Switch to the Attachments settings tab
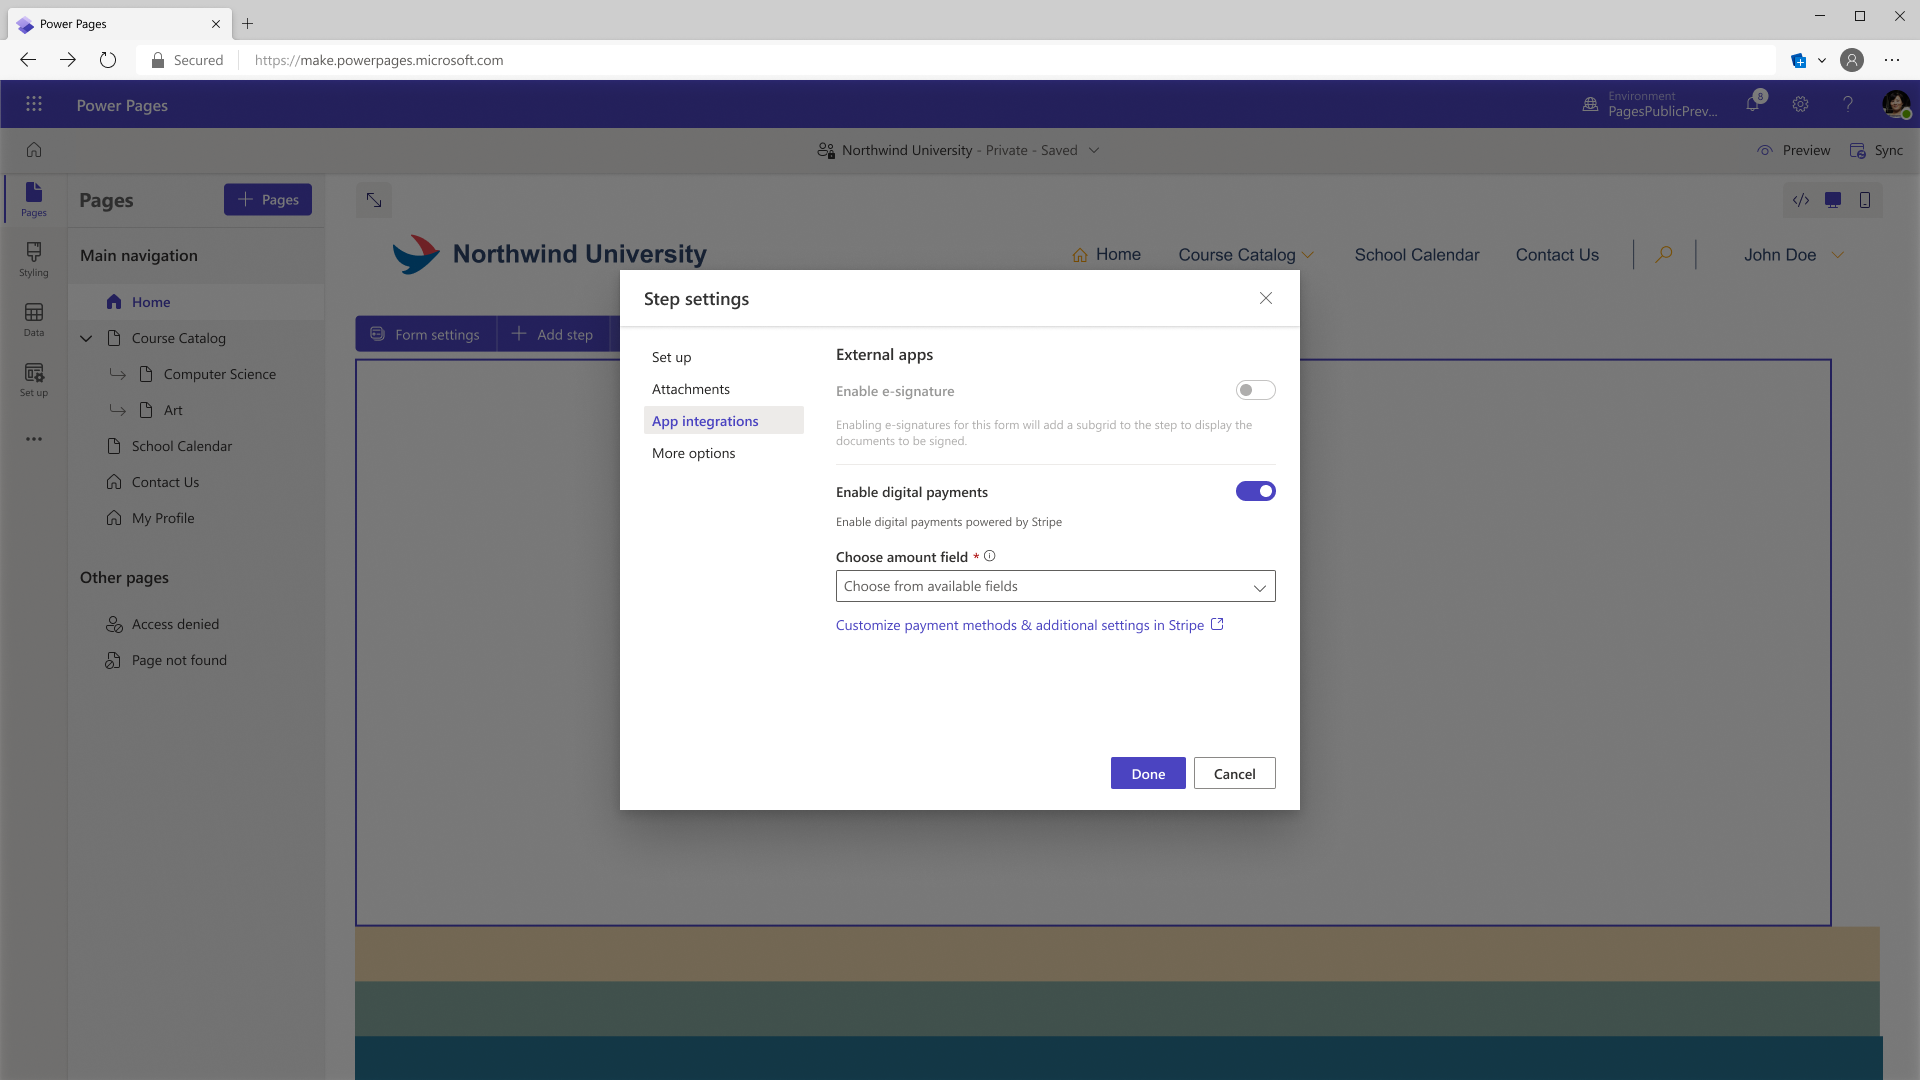1920x1080 pixels. pyautogui.click(x=691, y=388)
